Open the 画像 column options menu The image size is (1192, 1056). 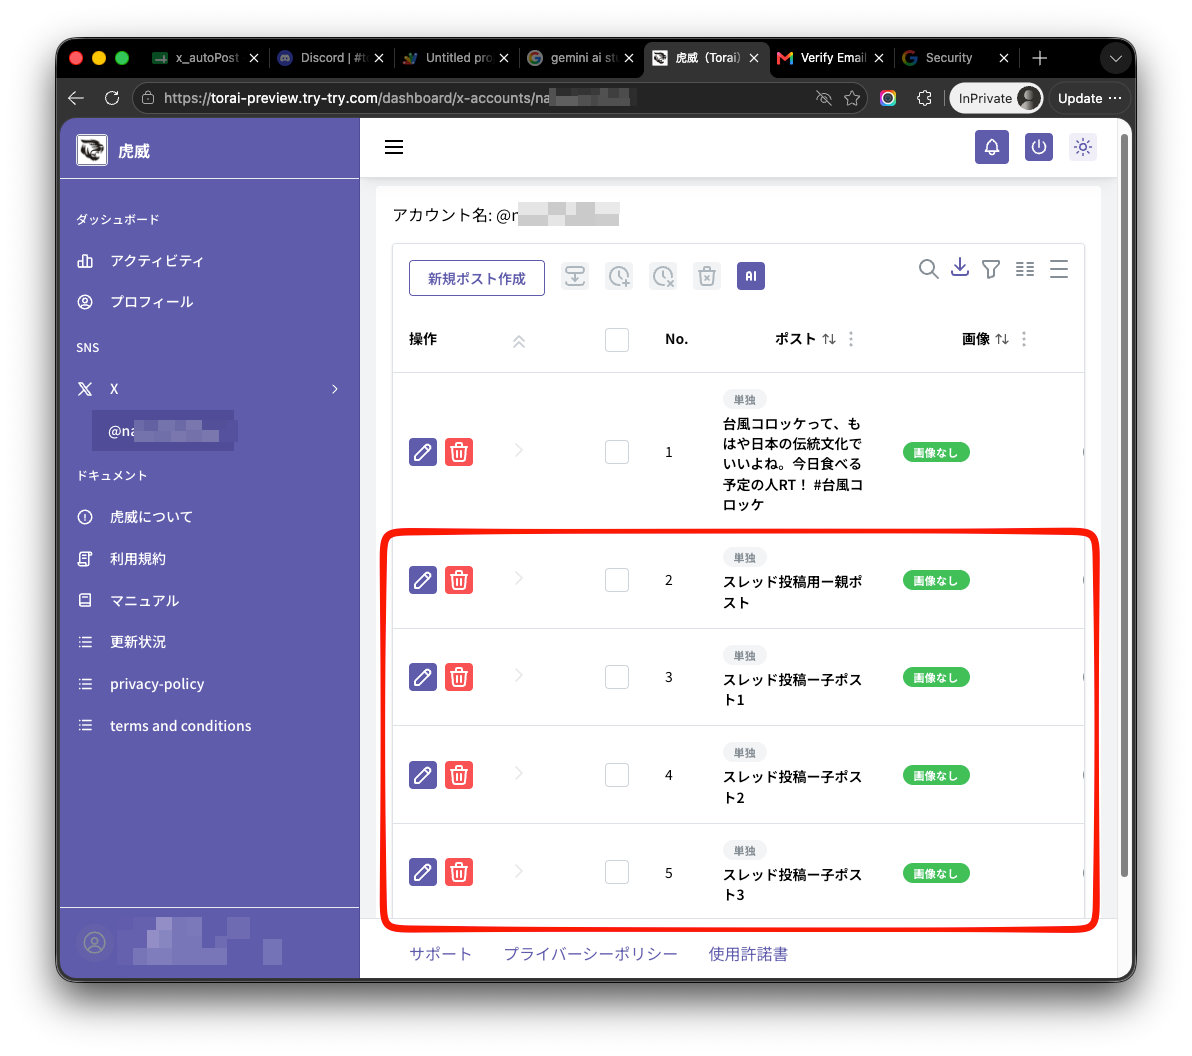coord(1023,339)
